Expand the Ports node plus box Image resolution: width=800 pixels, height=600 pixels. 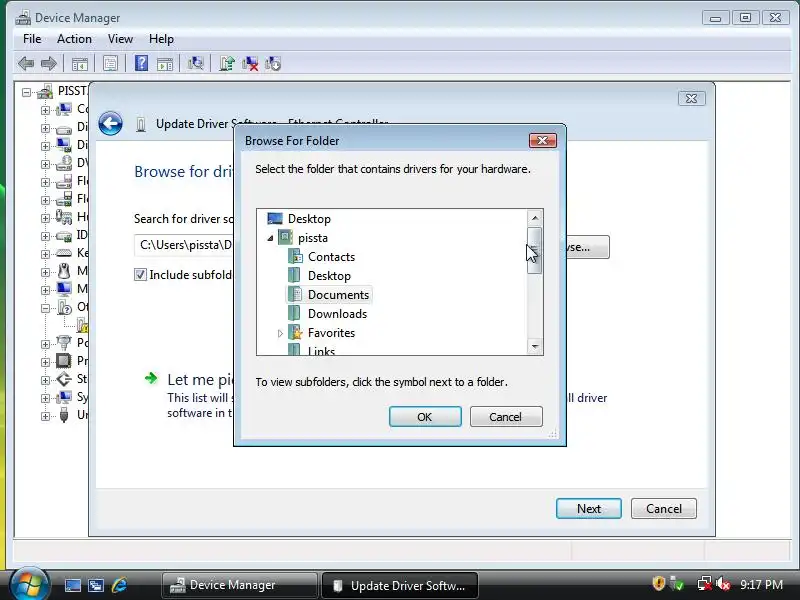click(x=45, y=344)
